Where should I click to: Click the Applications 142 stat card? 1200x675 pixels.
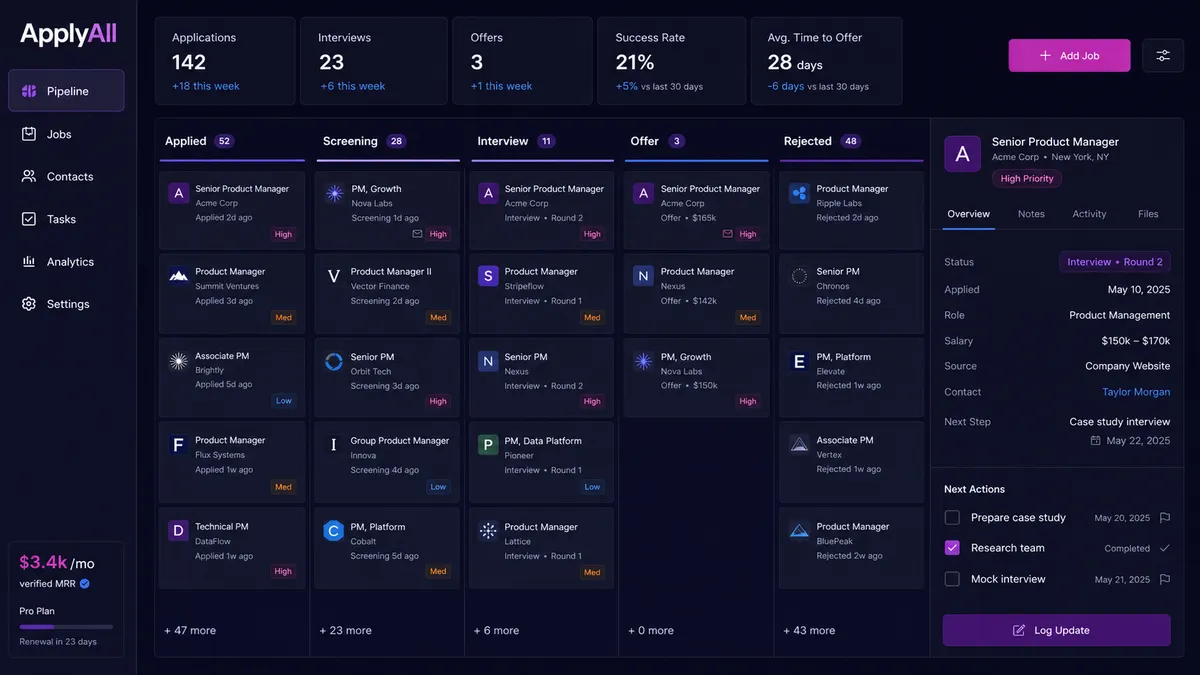tap(225, 61)
